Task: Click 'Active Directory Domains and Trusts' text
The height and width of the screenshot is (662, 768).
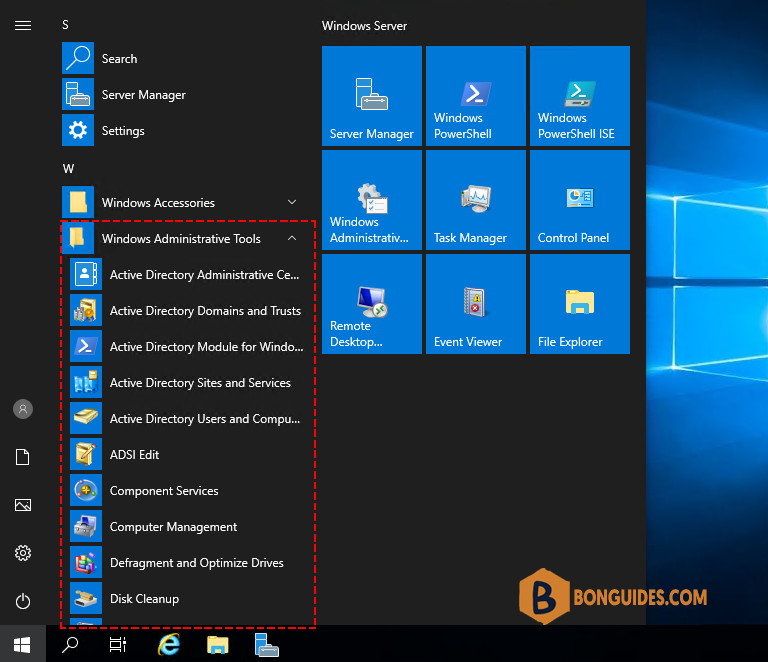Action: point(205,311)
